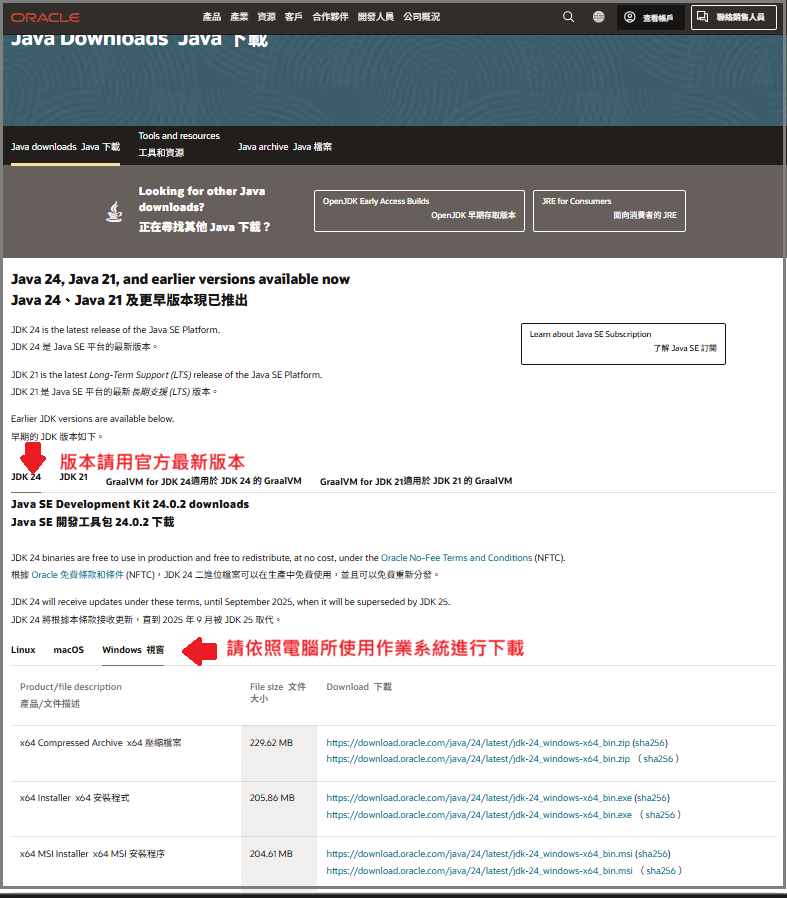The image size is (787, 898).
Task: Click first jdk-24_windows-x64_bin.exe download link
Action: pyautogui.click(x=479, y=798)
